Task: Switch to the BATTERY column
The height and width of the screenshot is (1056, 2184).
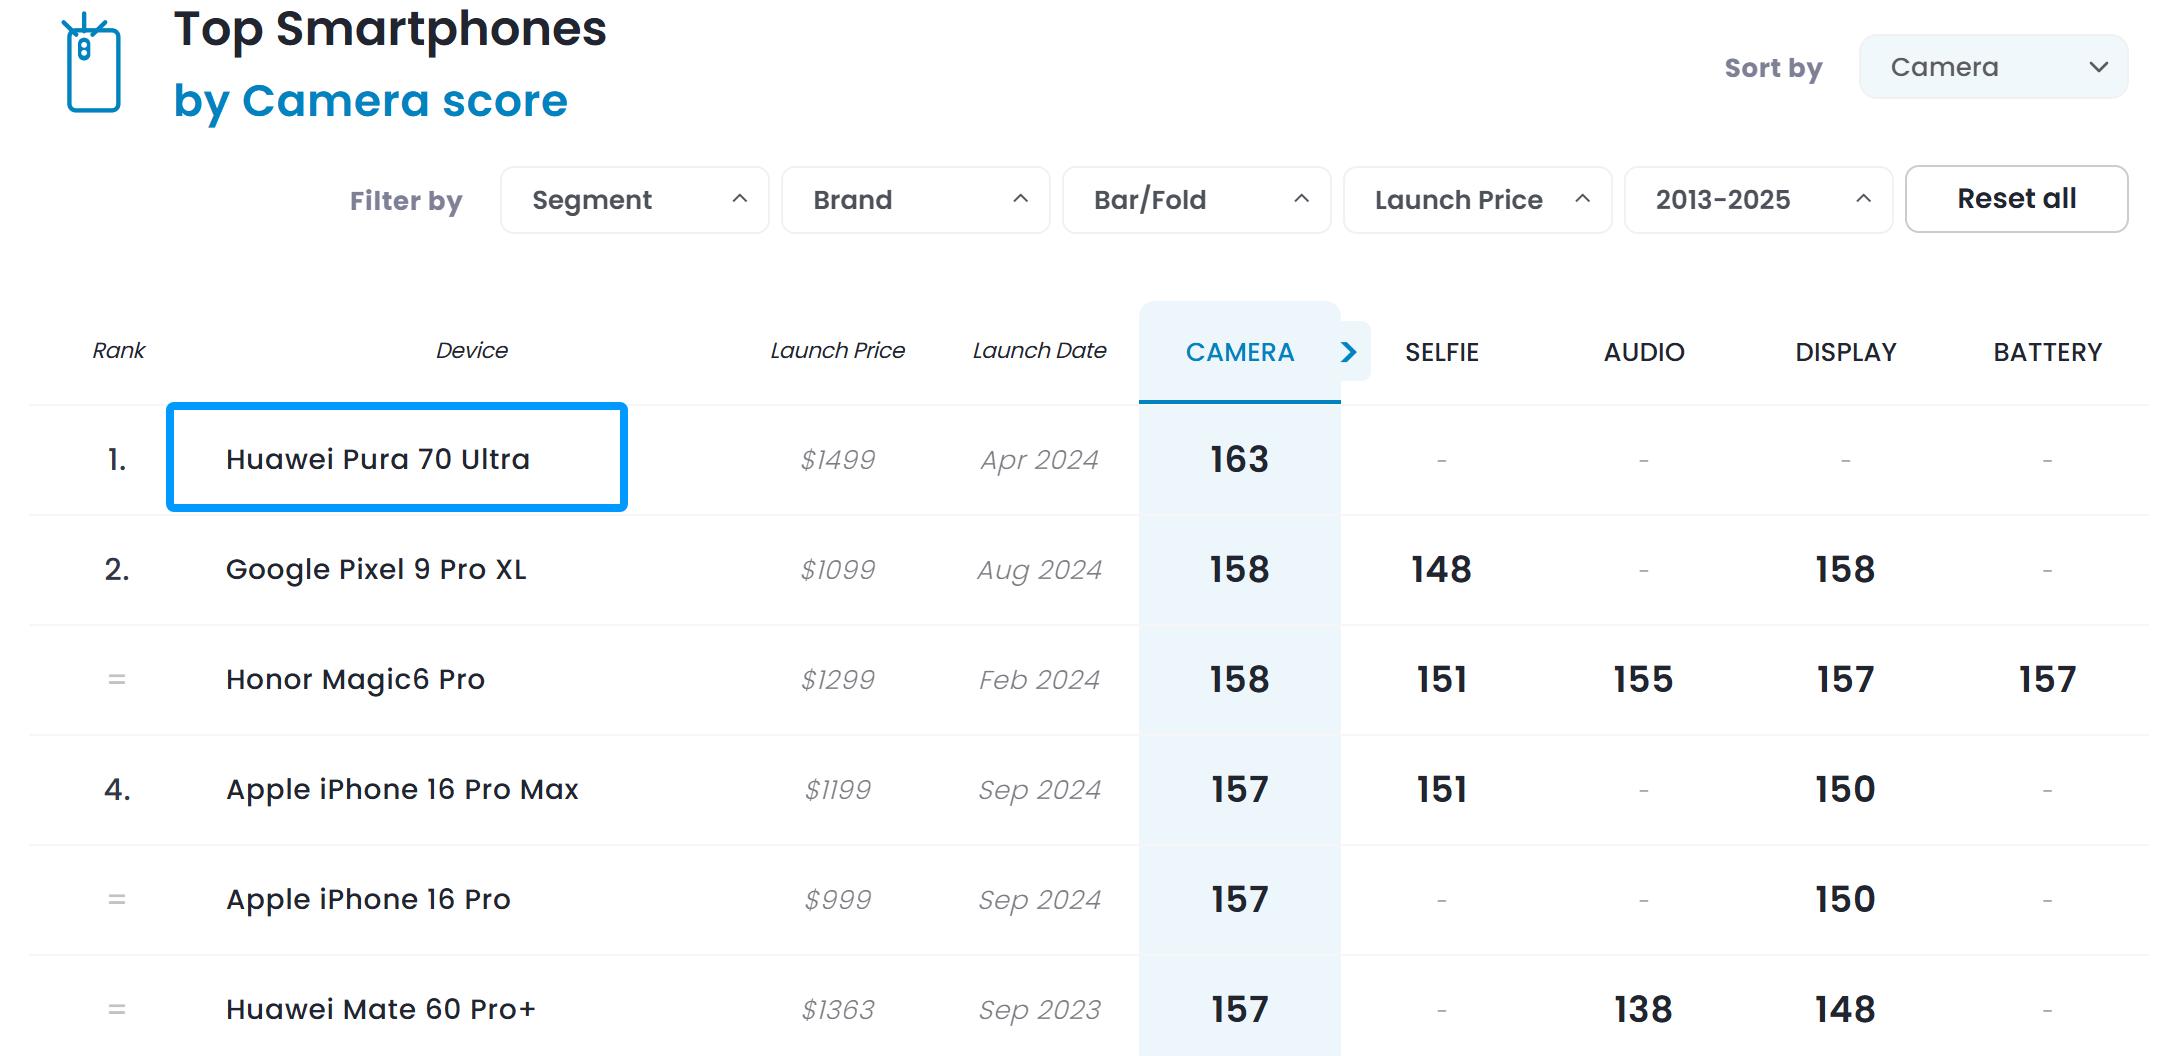Action: 2048,352
